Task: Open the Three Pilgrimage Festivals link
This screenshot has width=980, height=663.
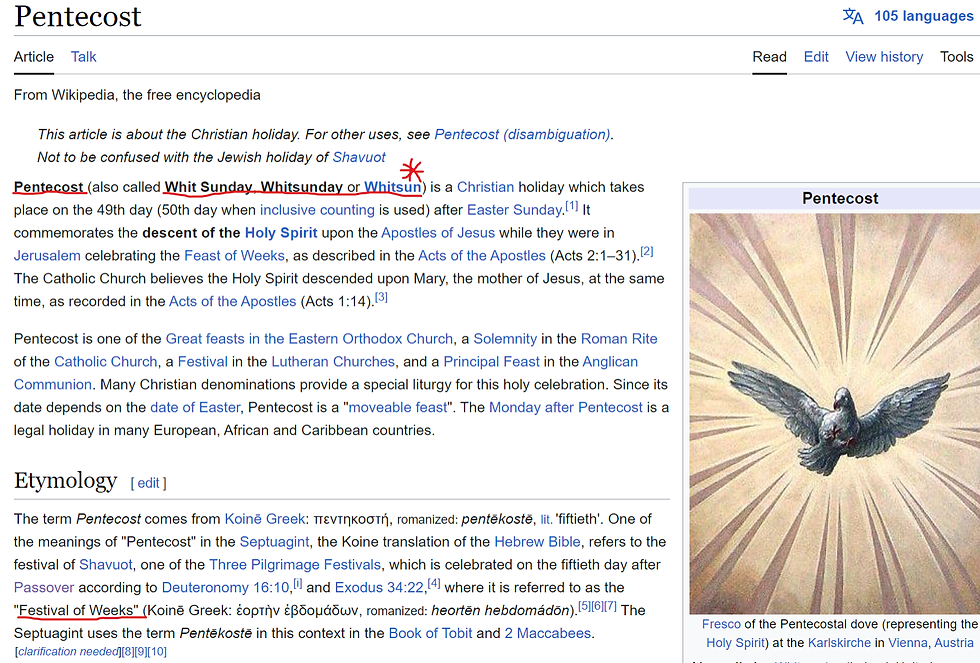Action: 294,565
